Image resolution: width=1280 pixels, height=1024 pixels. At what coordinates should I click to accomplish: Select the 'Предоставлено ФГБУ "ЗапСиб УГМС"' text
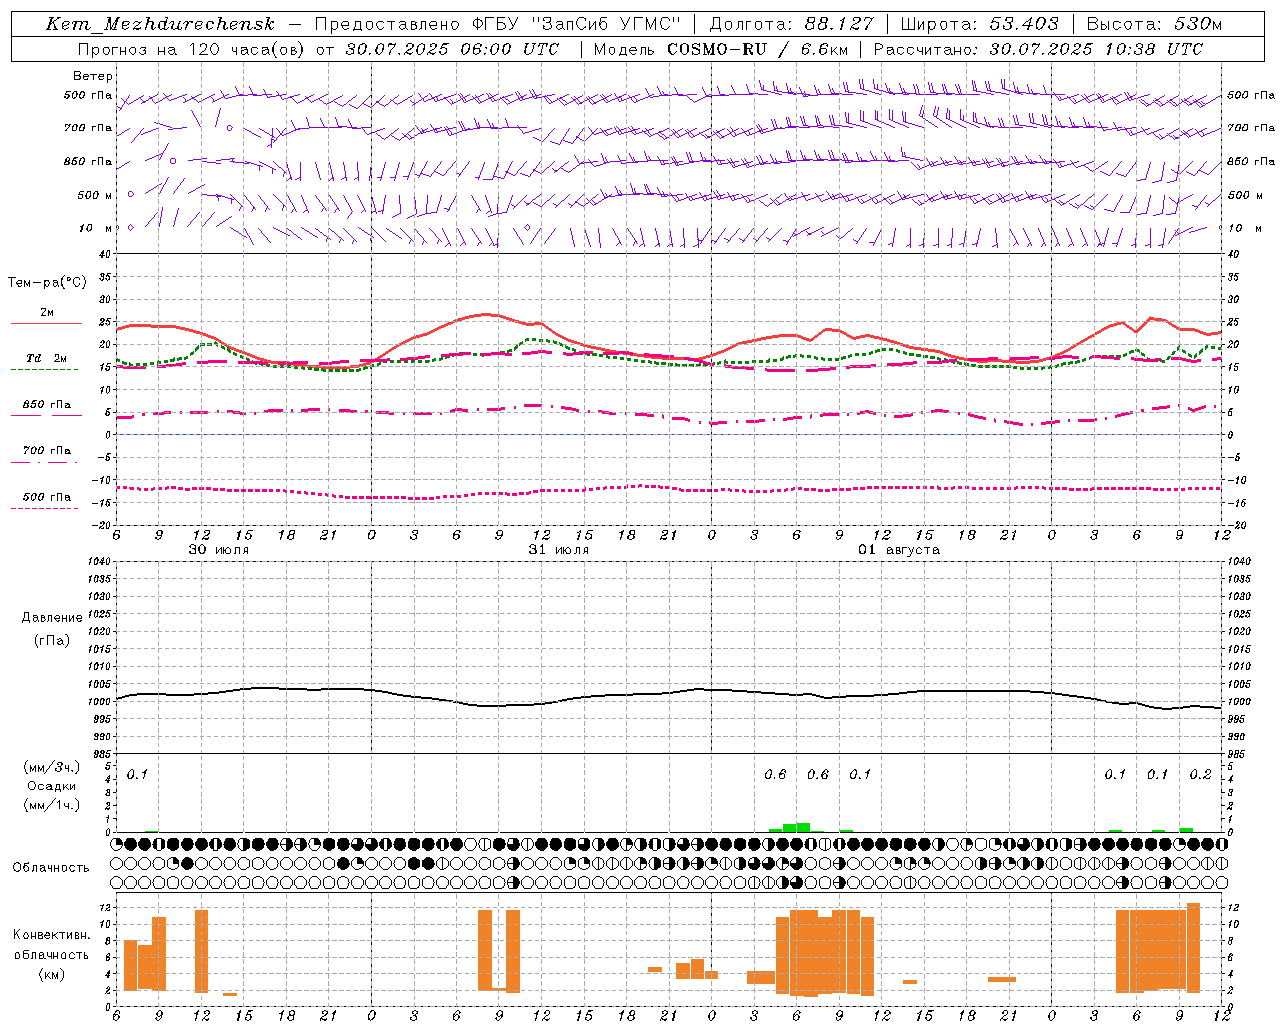point(497,24)
